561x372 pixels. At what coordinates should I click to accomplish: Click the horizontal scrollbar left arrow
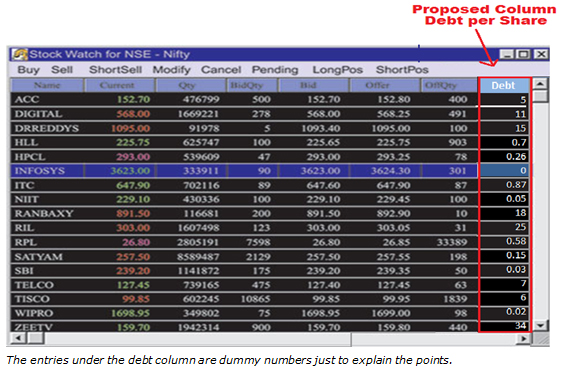(x=18, y=338)
